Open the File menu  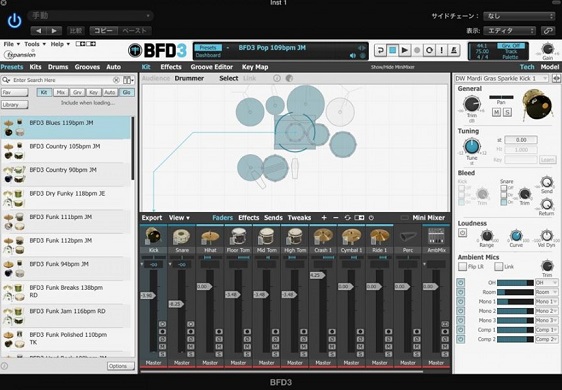(11, 44)
